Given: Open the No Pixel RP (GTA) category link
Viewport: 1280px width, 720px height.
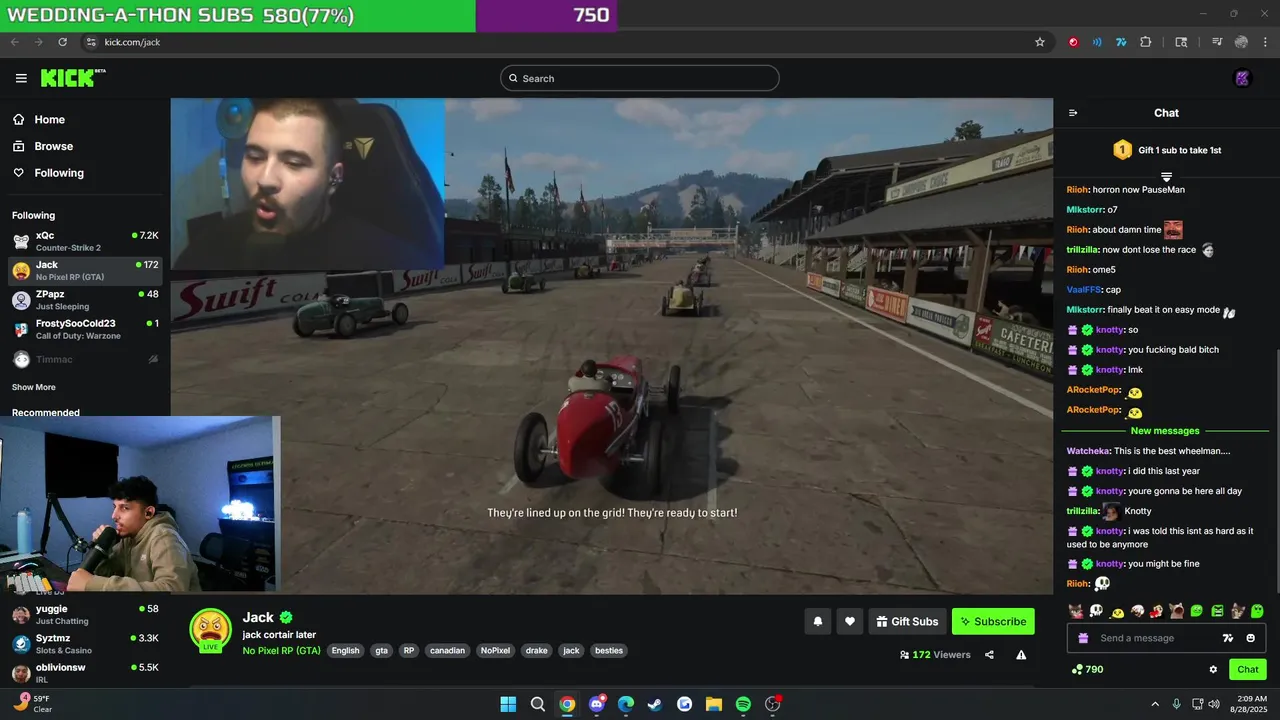Looking at the screenshot, I should (x=281, y=650).
